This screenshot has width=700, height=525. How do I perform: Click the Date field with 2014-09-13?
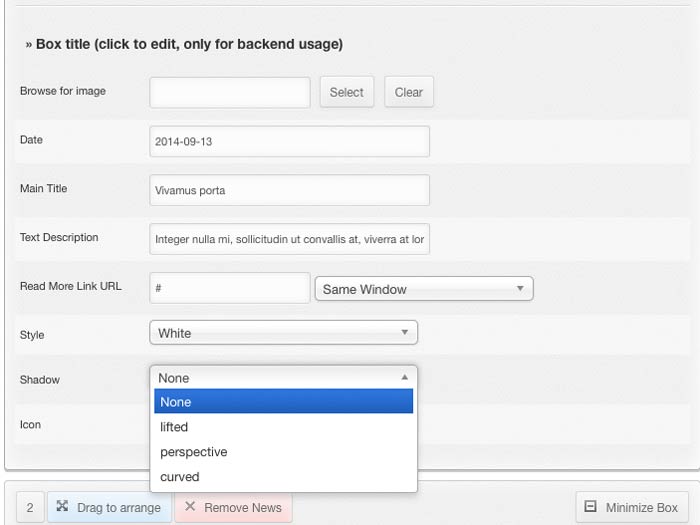coord(289,141)
